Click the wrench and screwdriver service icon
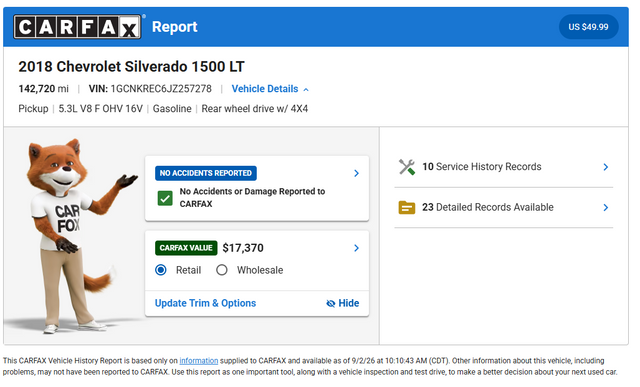Screen dimensions: 640x387 point(407,167)
